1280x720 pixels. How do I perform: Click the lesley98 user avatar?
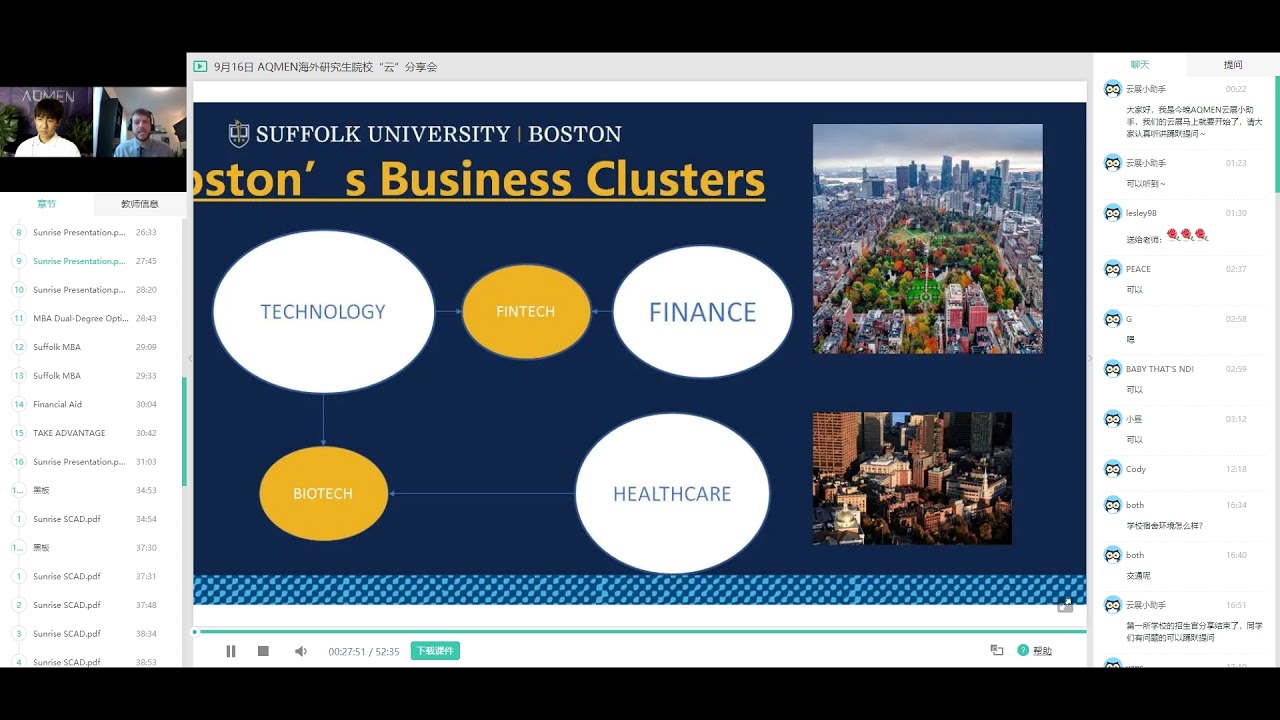[1112, 213]
